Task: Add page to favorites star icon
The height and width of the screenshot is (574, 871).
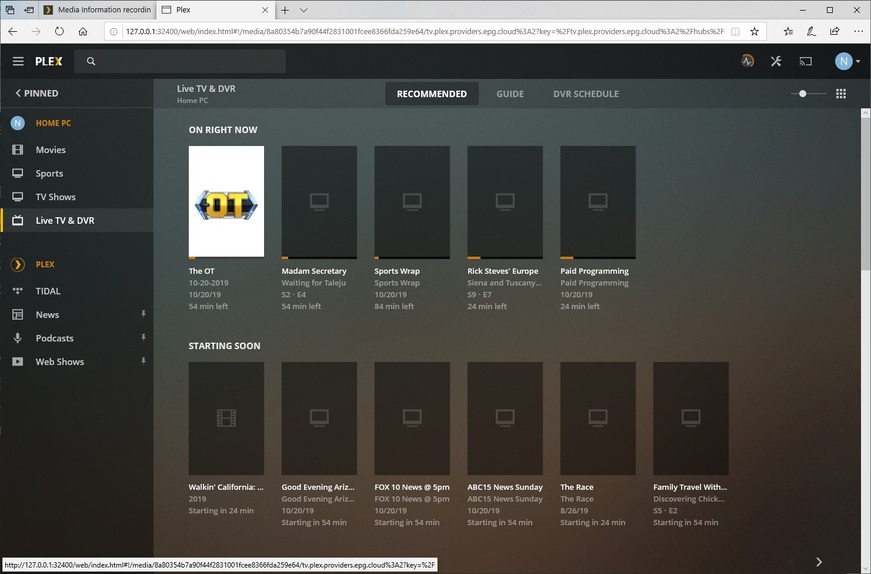Action: (x=754, y=32)
